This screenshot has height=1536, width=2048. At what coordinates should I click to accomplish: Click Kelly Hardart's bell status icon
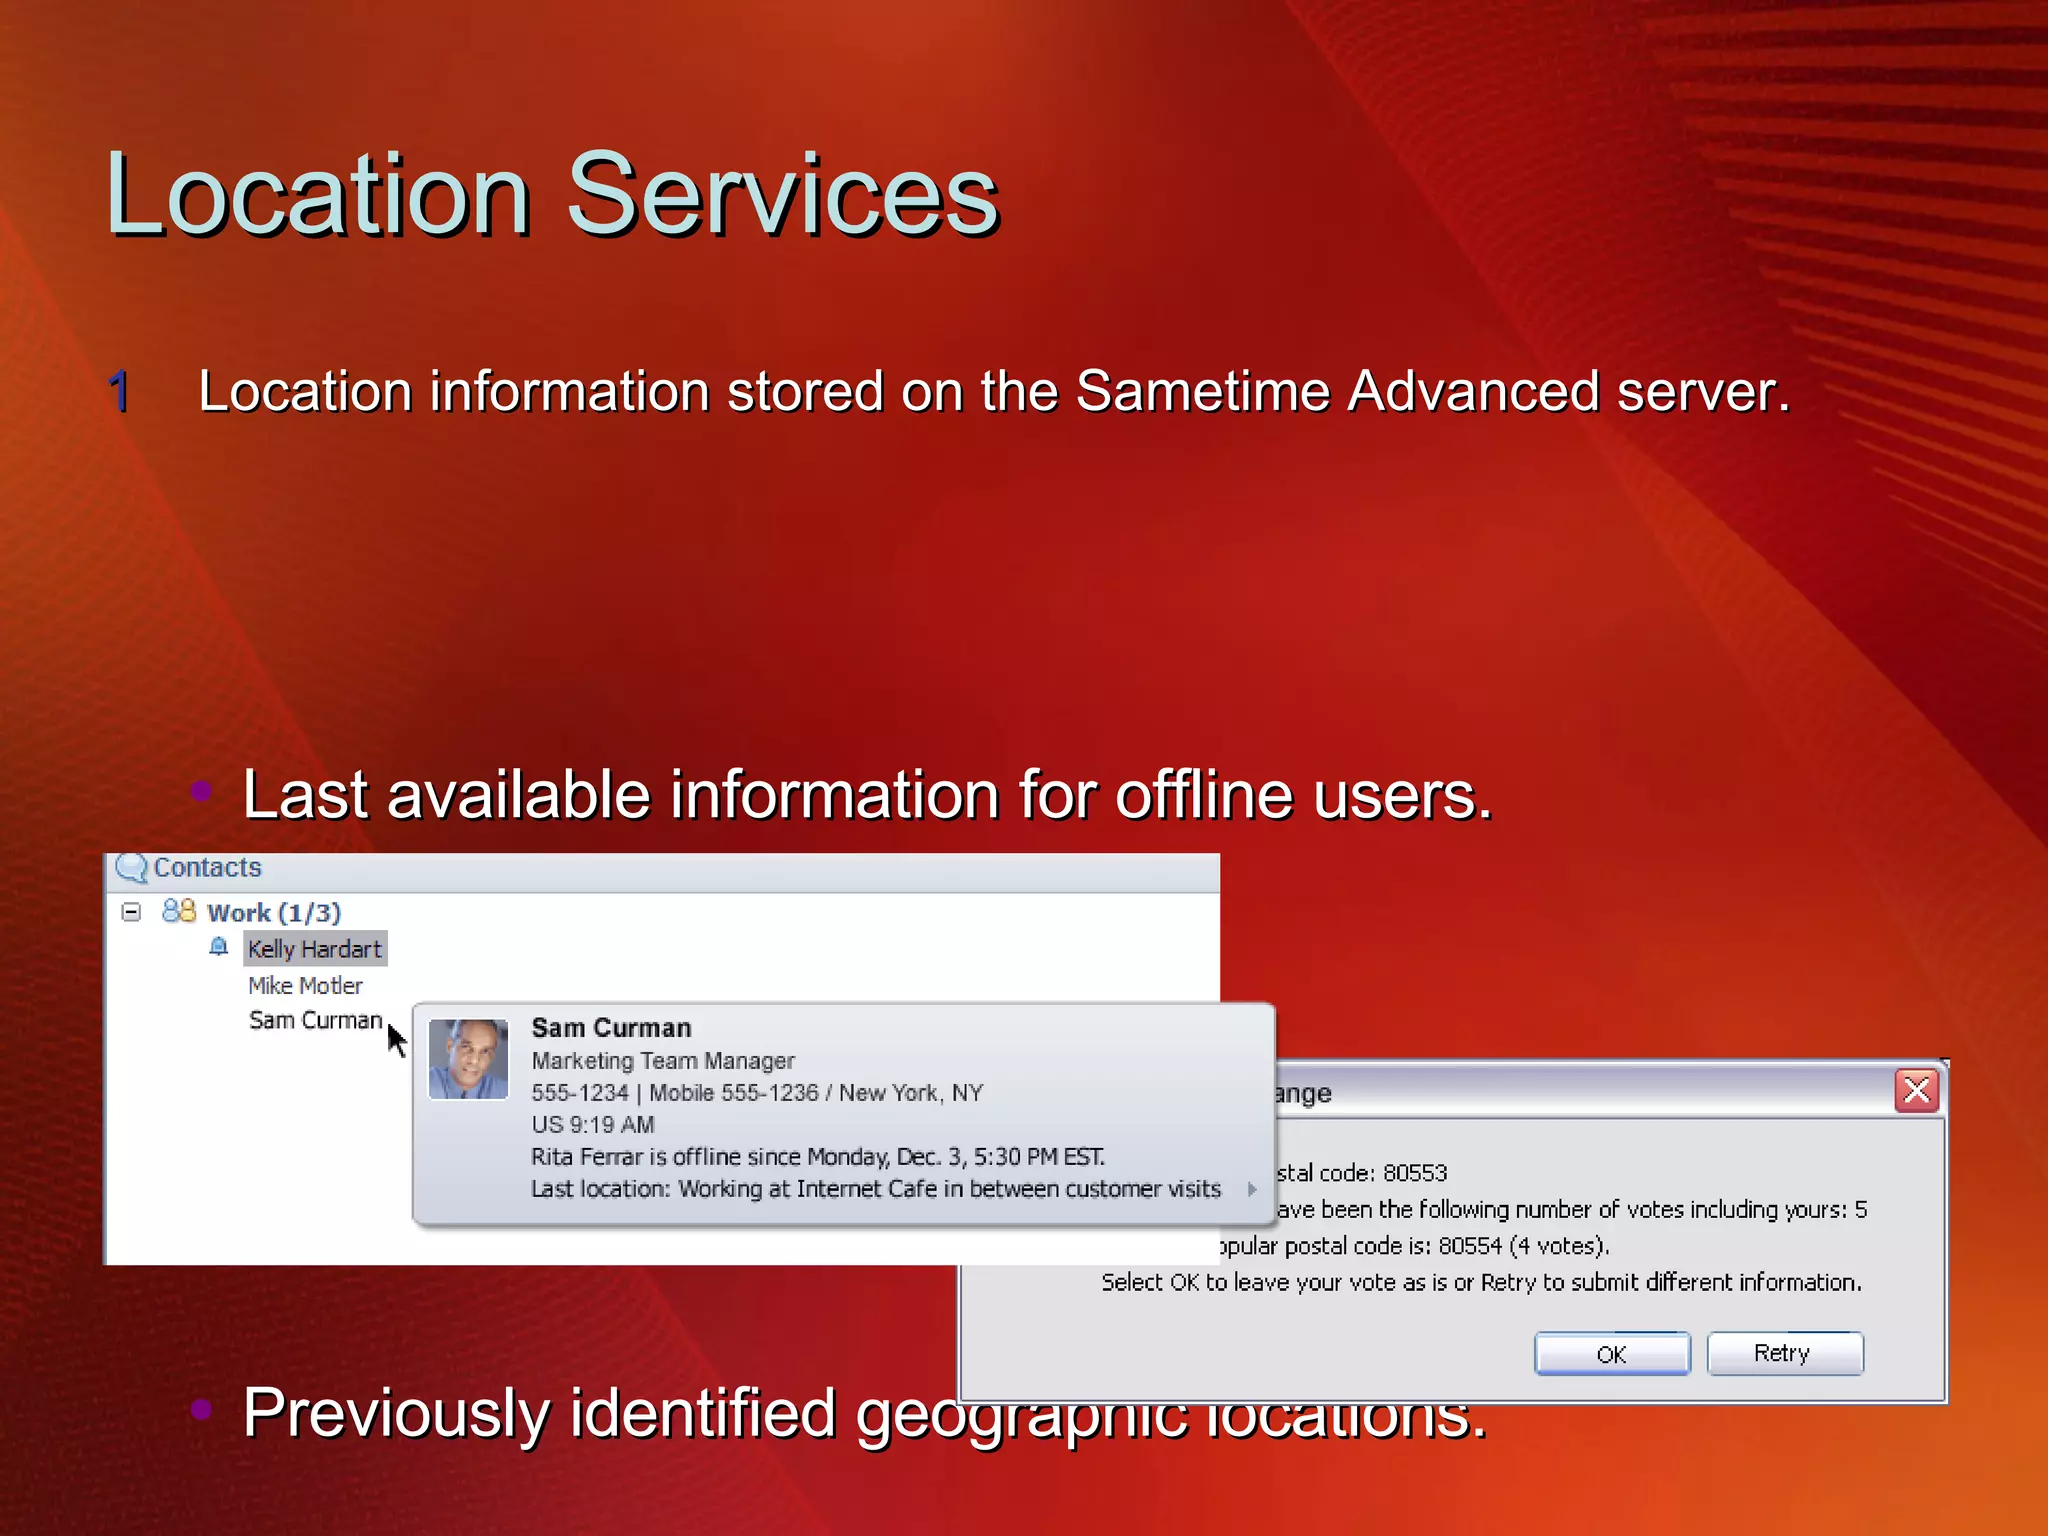pyautogui.click(x=219, y=947)
